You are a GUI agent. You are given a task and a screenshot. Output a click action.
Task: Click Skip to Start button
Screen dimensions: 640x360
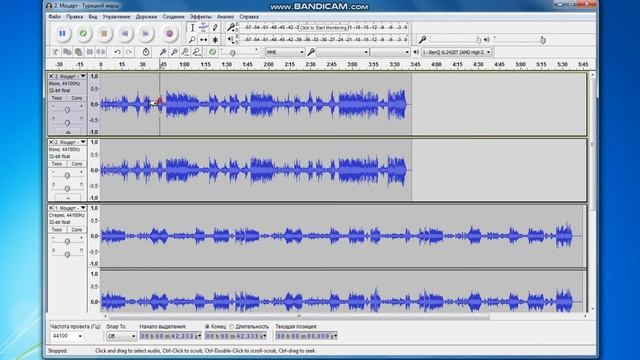point(125,33)
